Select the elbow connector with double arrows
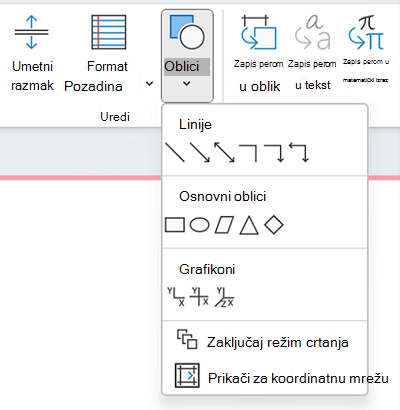 coord(299,152)
